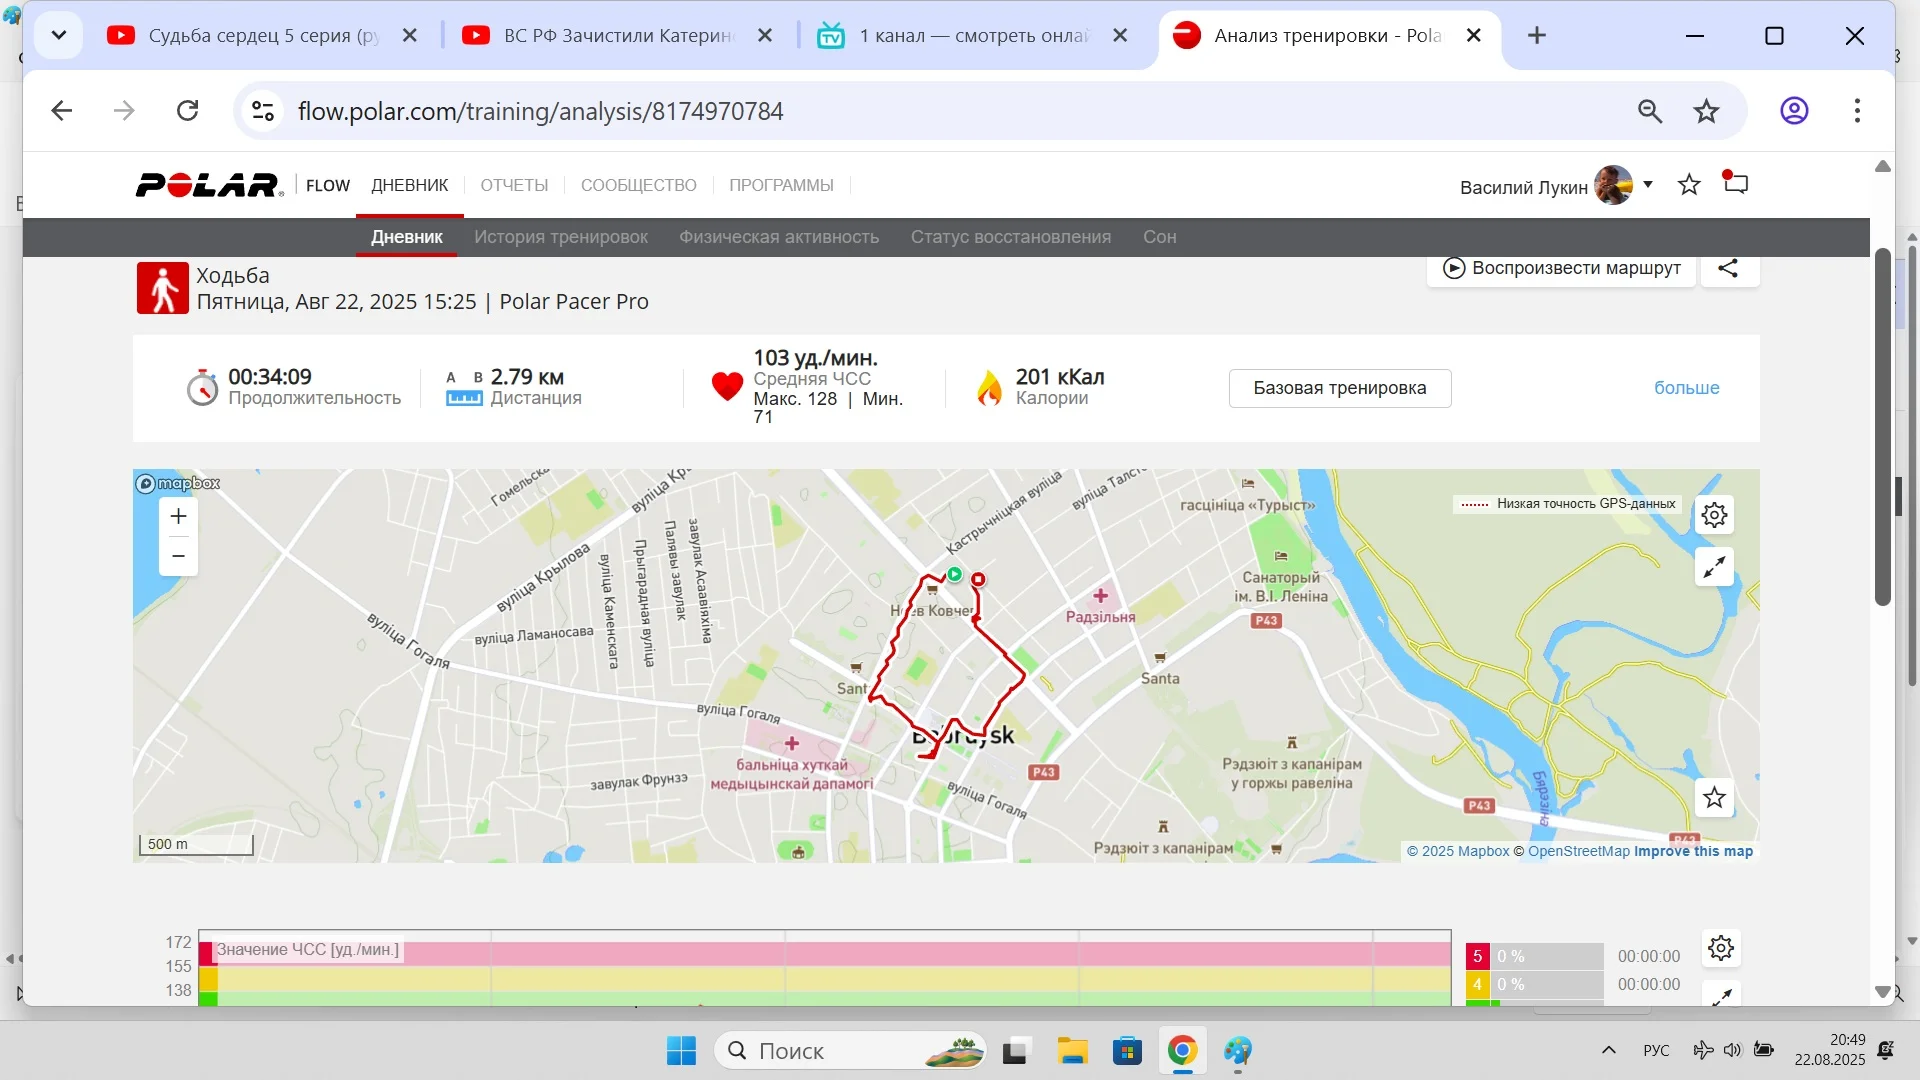Viewport: 1920px width, 1080px height.
Task: Click the share route icon
Action: pos(1728,268)
